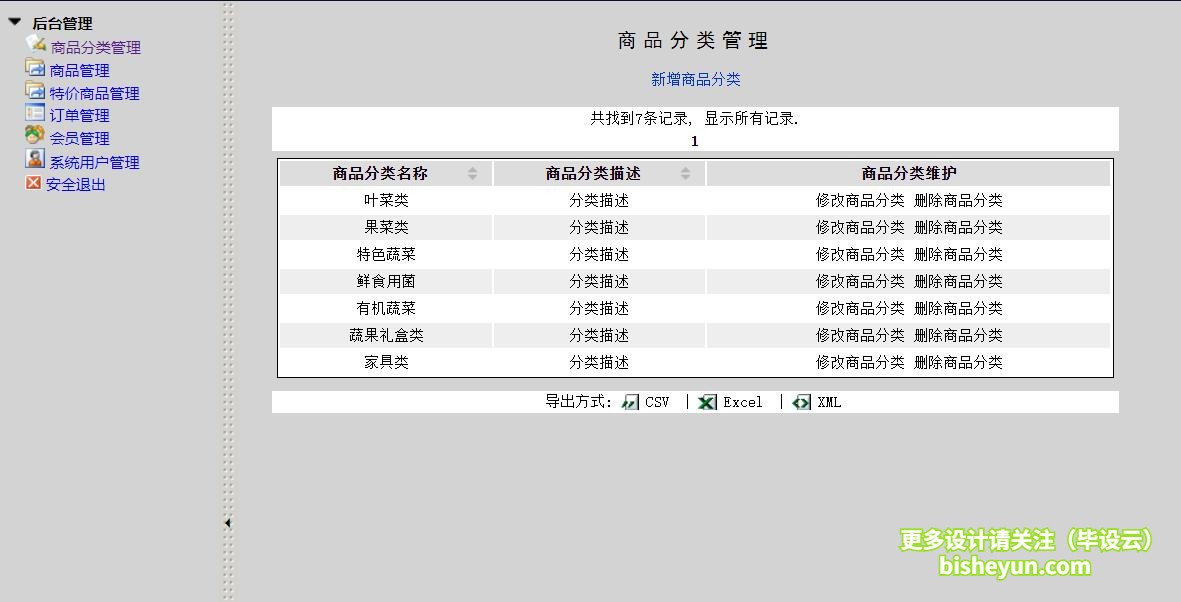Toggle sort order of 商品分类描述 column

(x=686, y=172)
